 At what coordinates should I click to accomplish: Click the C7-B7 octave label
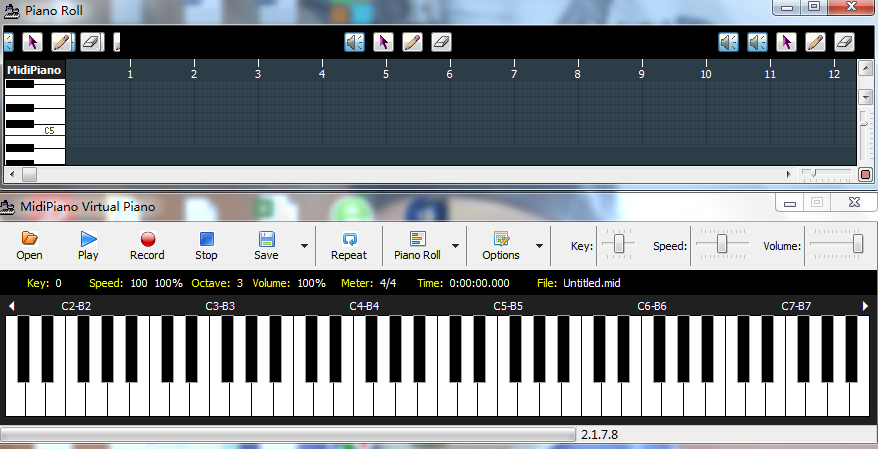pos(796,306)
